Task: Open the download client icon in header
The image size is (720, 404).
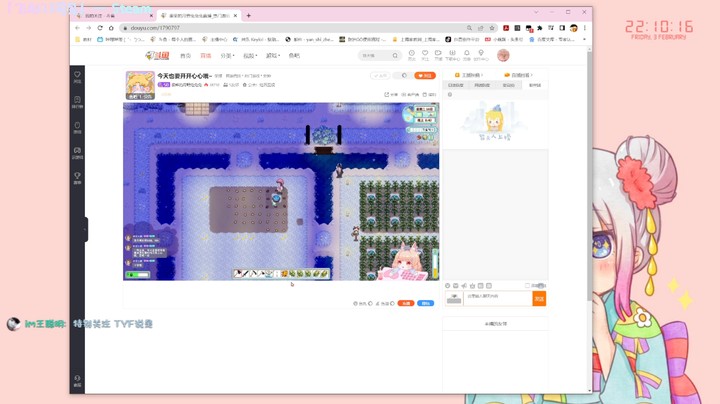Action: pos(452,55)
